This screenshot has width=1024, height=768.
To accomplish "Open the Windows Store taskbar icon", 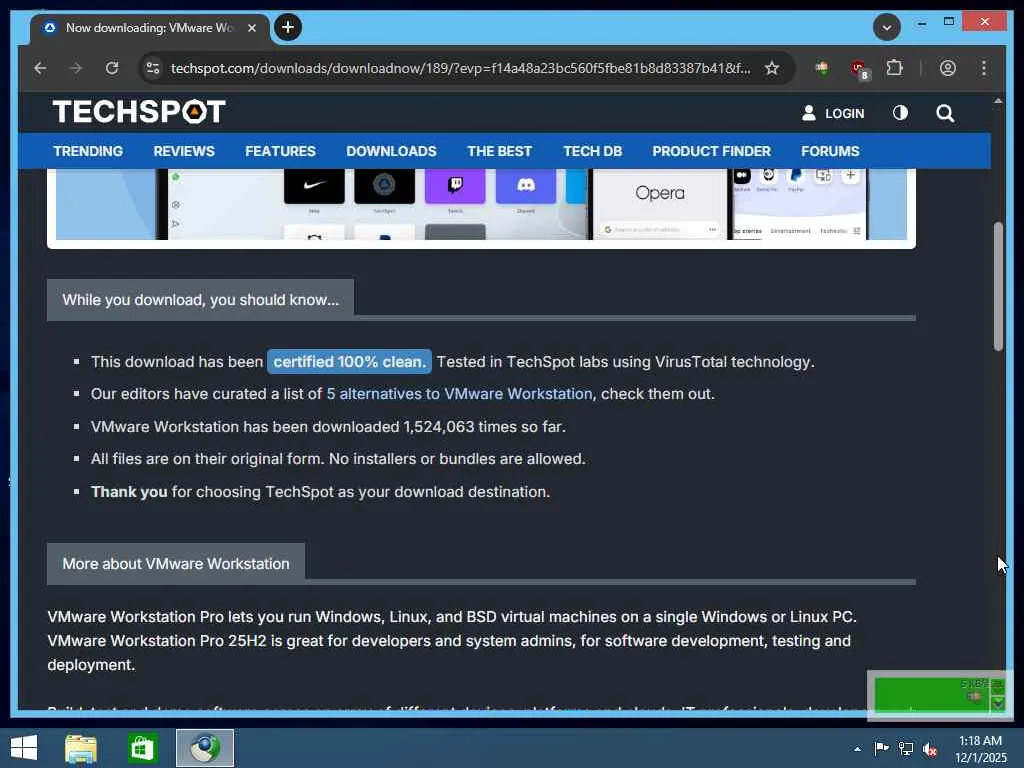I will pyautogui.click(x=142, y=748).
